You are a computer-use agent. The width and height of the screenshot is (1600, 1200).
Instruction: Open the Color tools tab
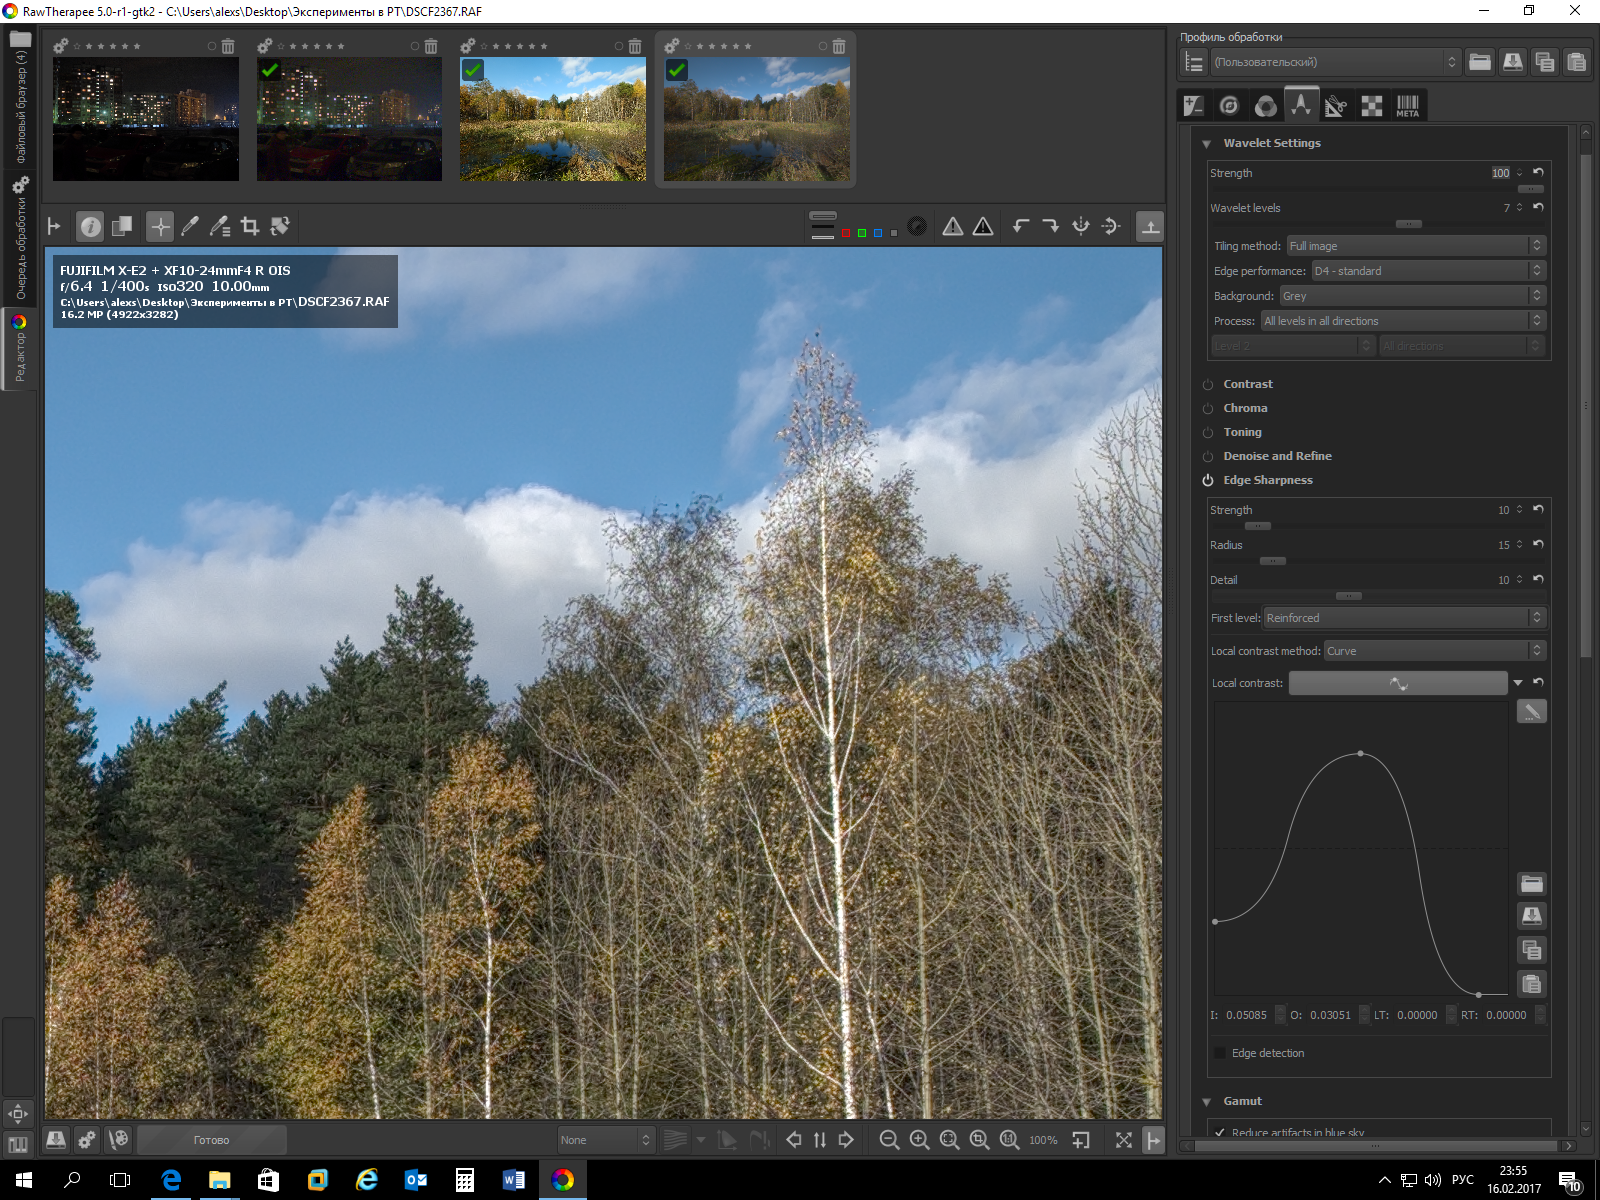pyautogui.click(x=1266, y=105)
